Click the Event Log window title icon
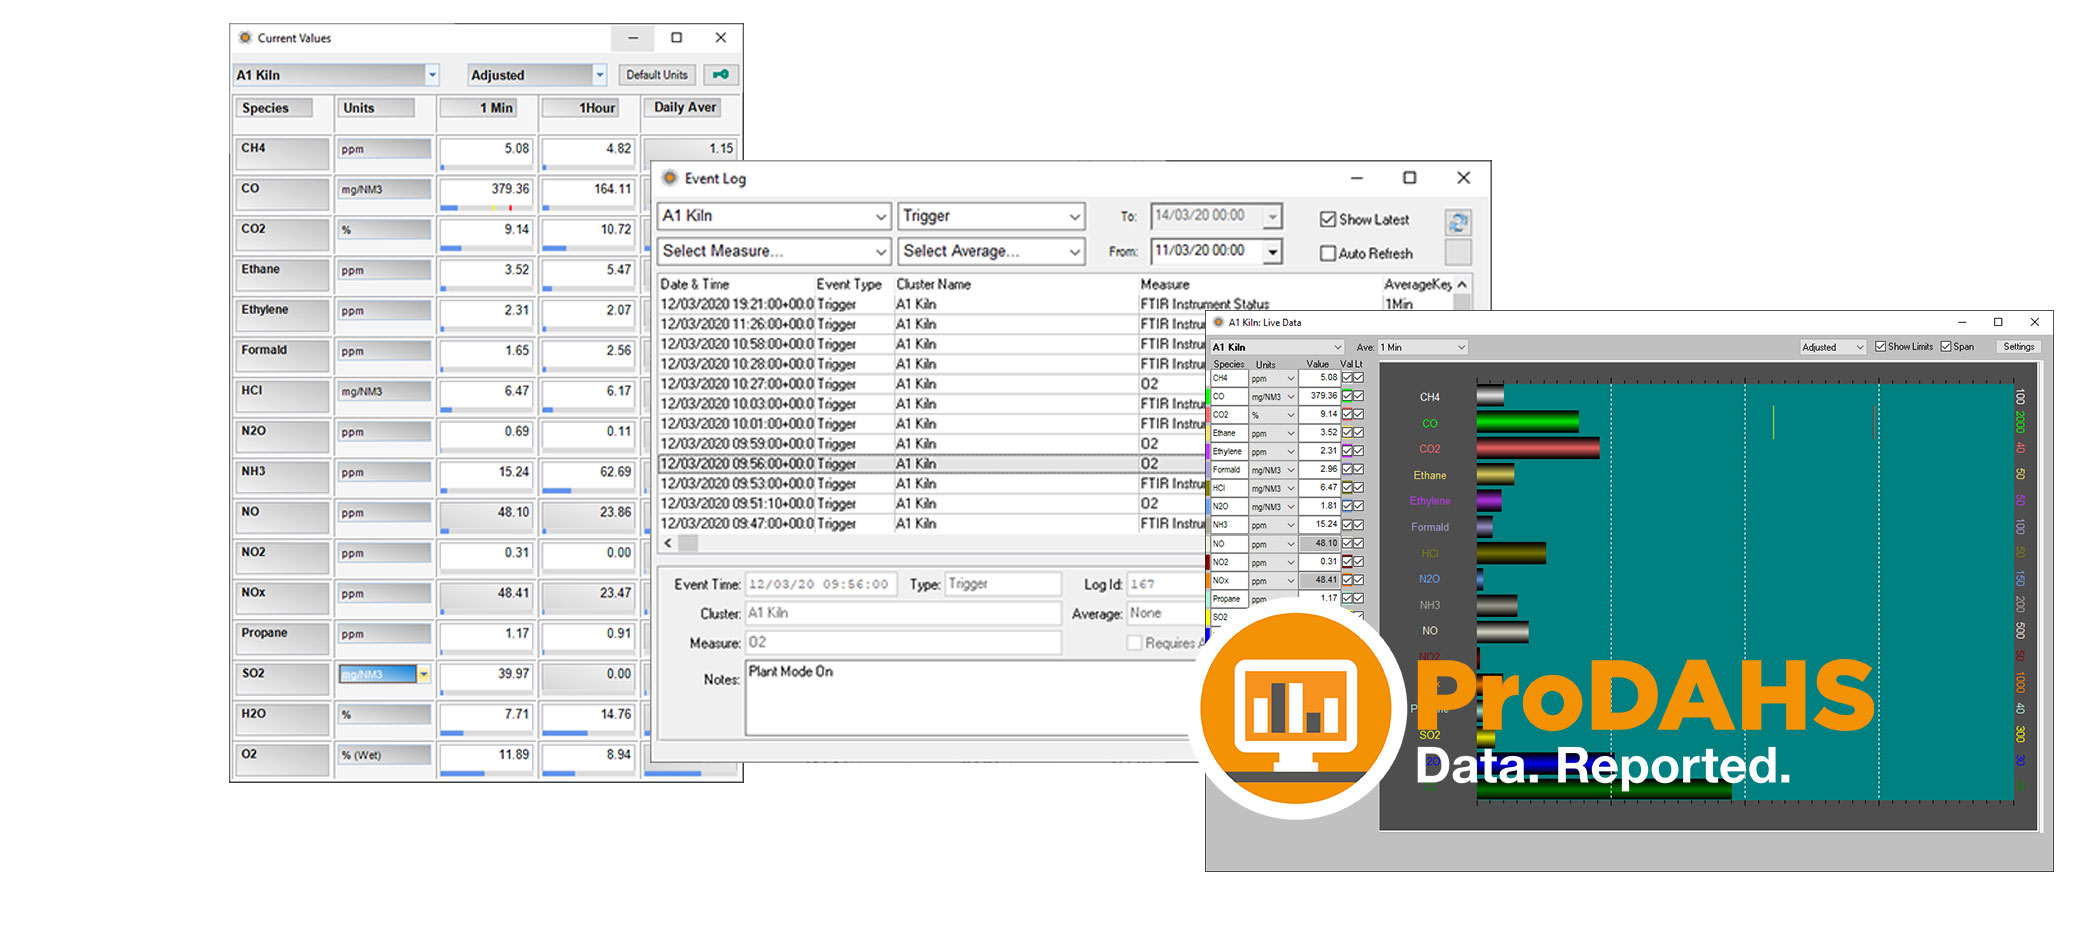The height and width of the screenshot is (950, 2100). 670,178
